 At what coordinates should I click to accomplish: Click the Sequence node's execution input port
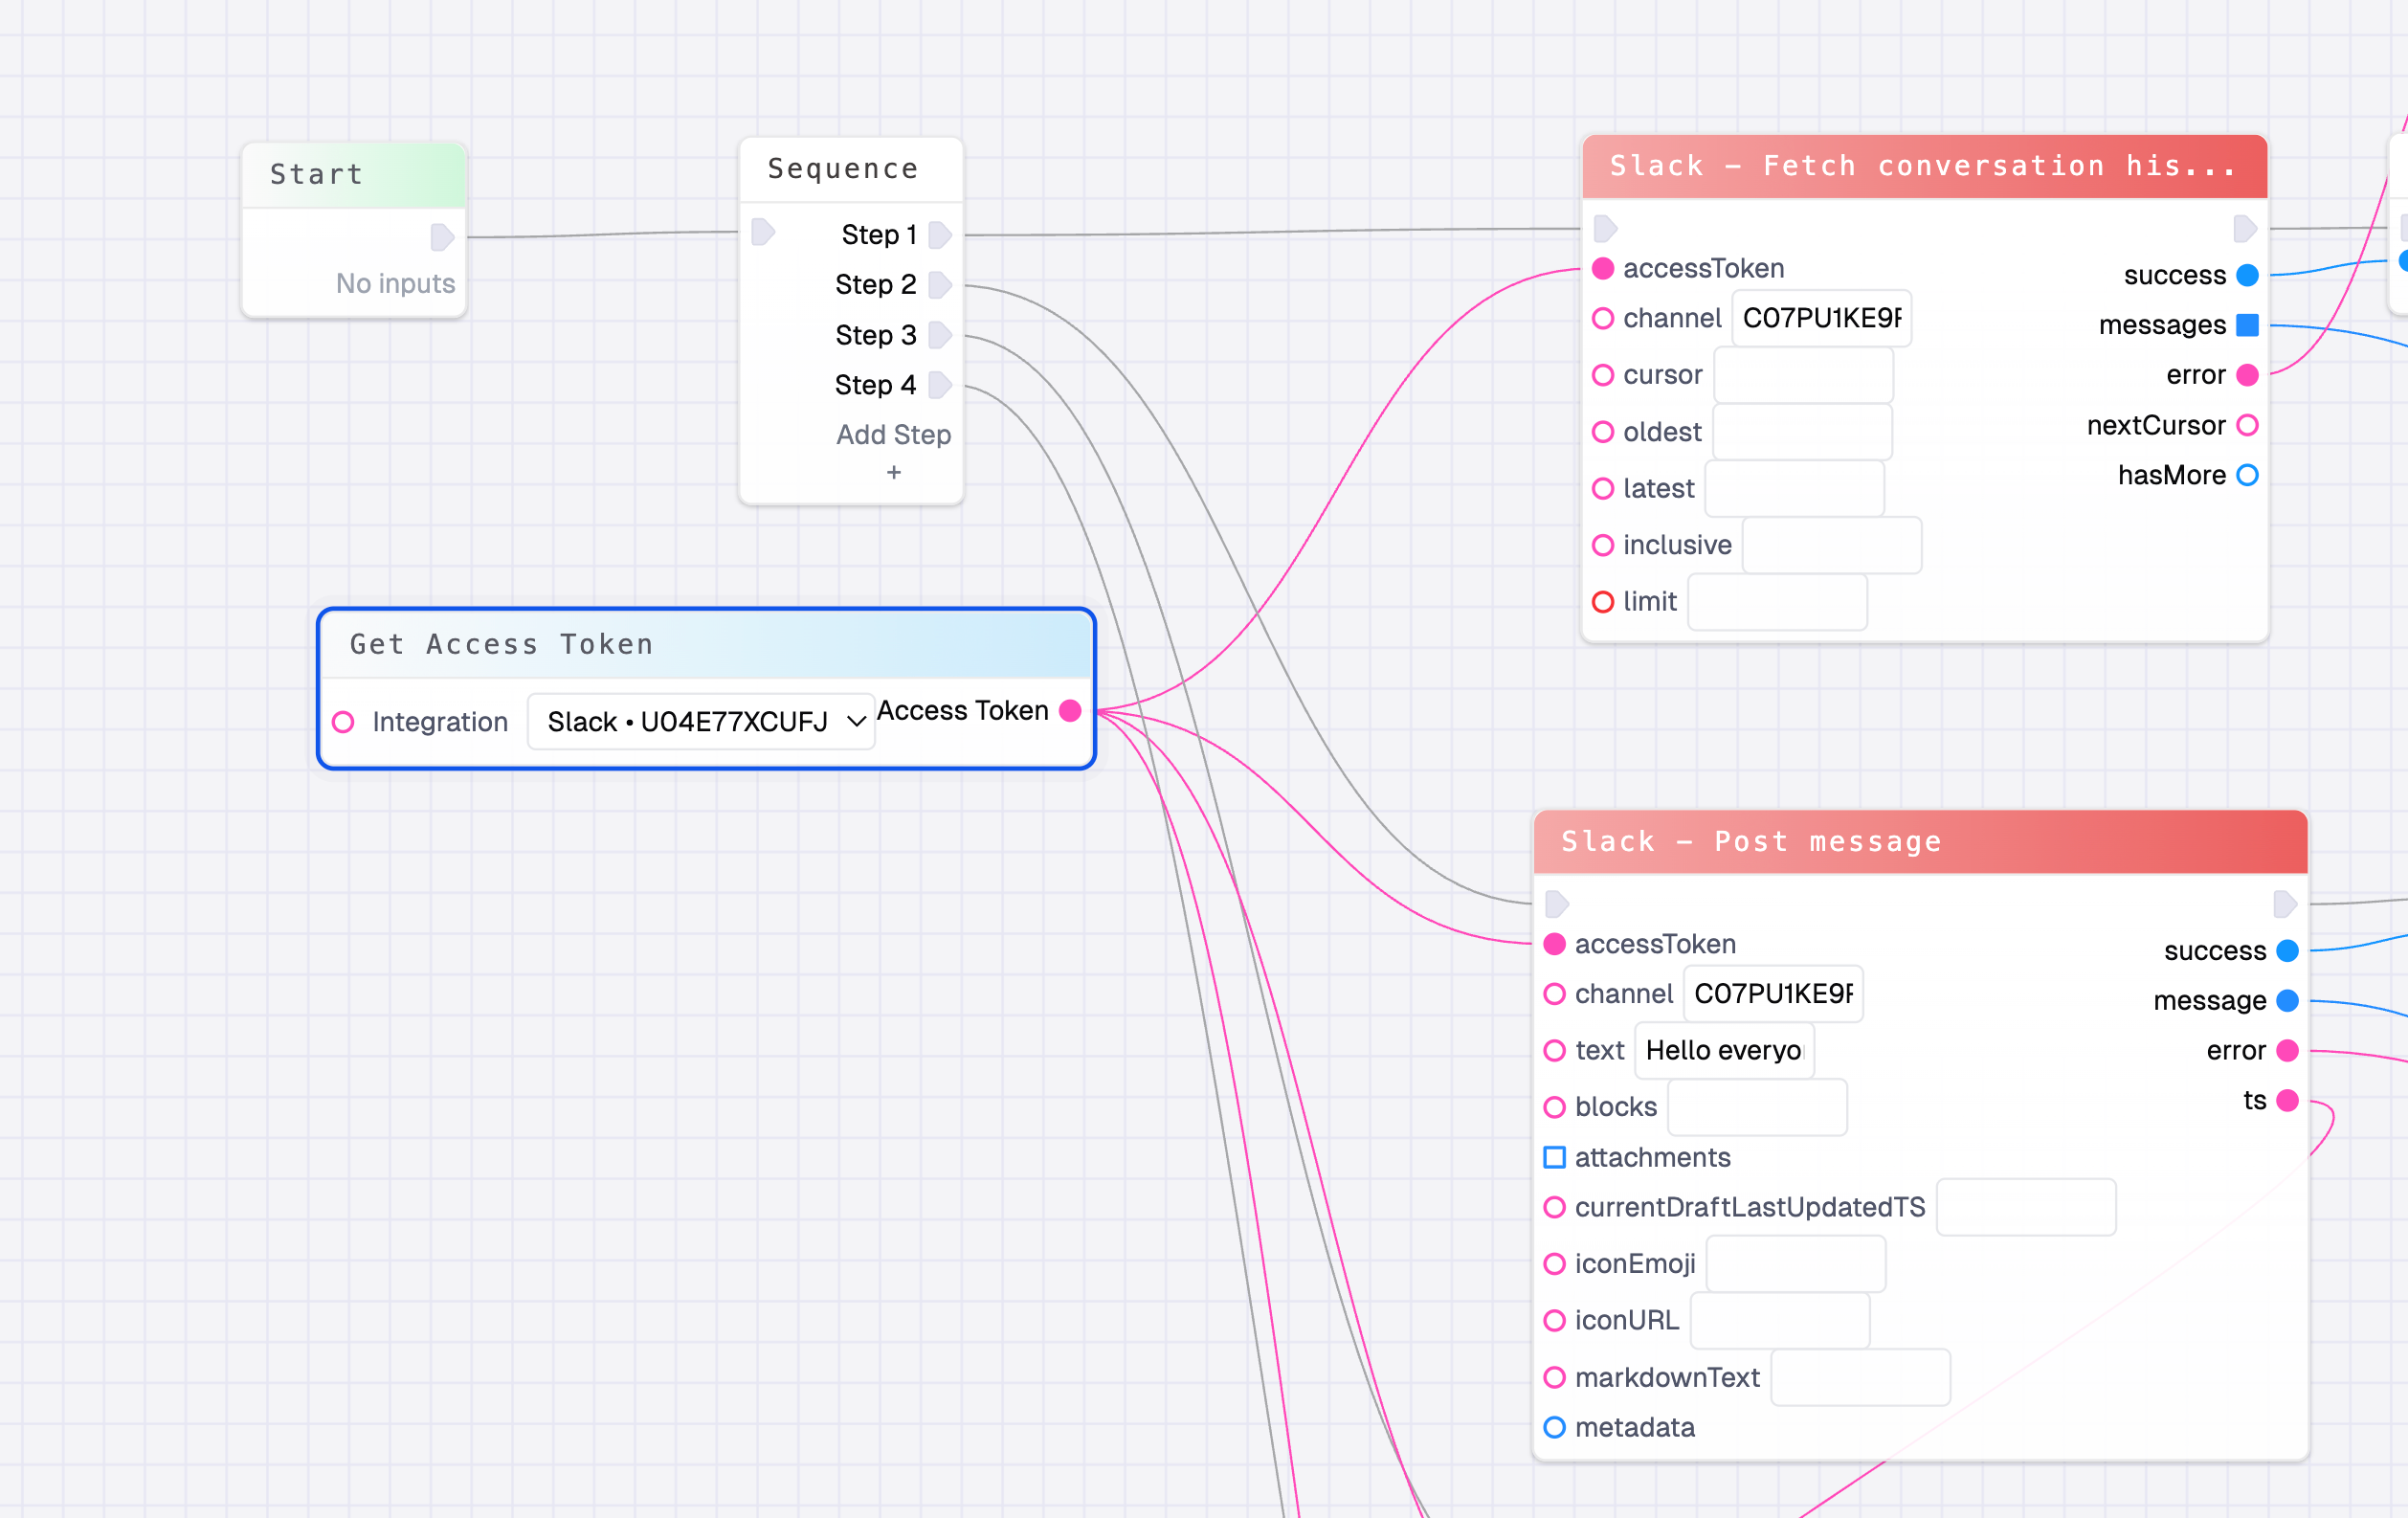click(x=763, y=232)
